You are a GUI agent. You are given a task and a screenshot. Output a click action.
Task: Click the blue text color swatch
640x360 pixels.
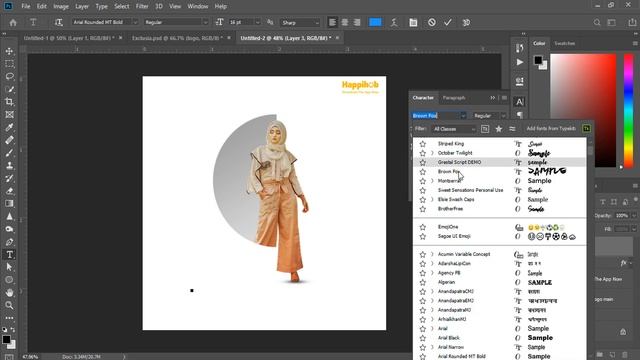[x=375, y=22]
